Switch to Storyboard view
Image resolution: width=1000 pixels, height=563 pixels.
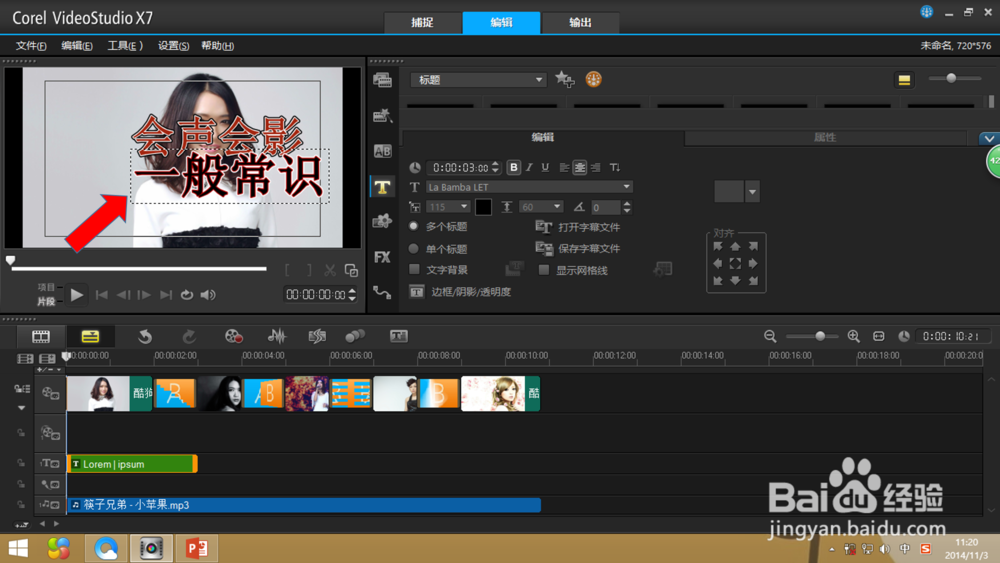41,336
